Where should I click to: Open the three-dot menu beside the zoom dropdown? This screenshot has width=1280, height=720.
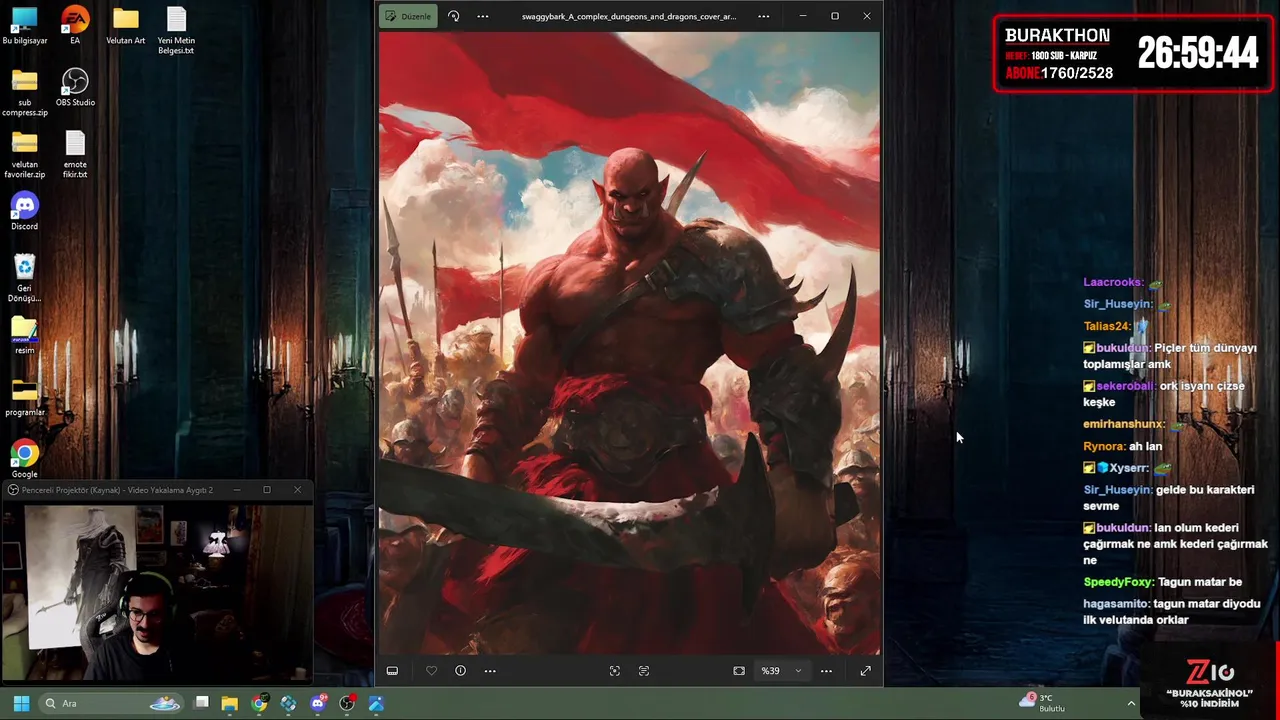(x=826, y=671)
